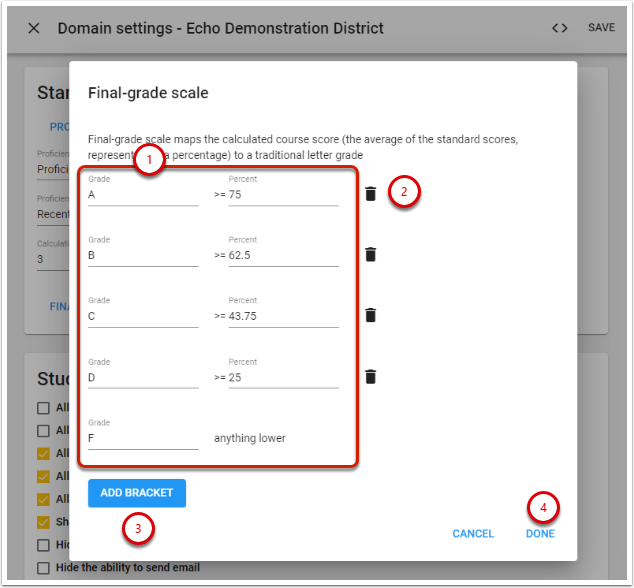
Task: Toggle the Hide the ability to send email checkbox
Action: pyautogui.click(x=42, y=568)
